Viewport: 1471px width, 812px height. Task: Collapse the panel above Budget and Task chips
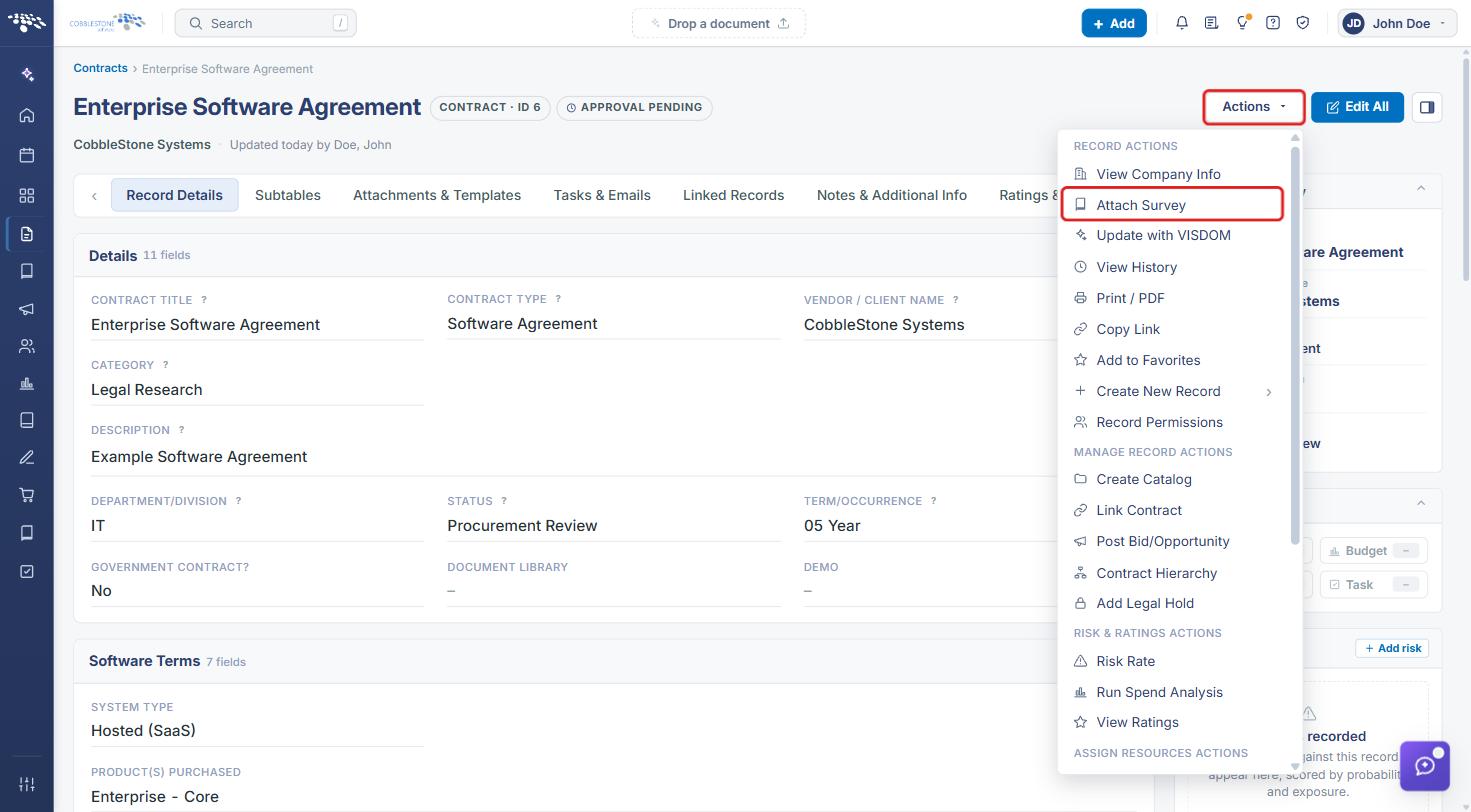pyautogui.click(x=1419, y=503)
